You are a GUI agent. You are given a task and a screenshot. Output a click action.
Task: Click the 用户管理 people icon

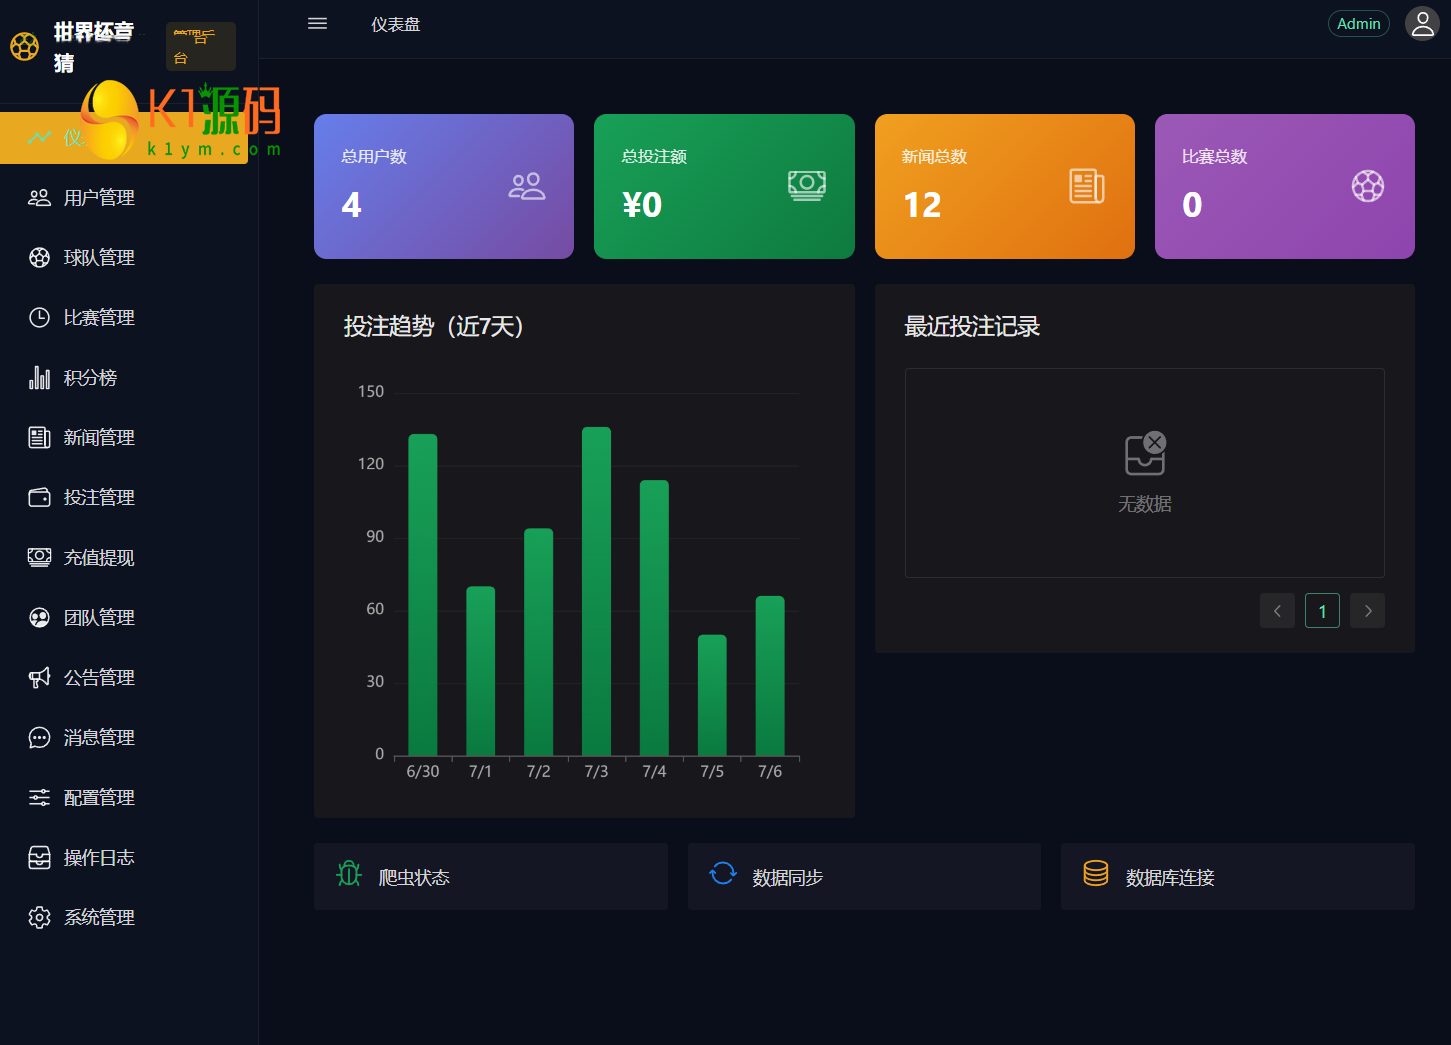39,198
